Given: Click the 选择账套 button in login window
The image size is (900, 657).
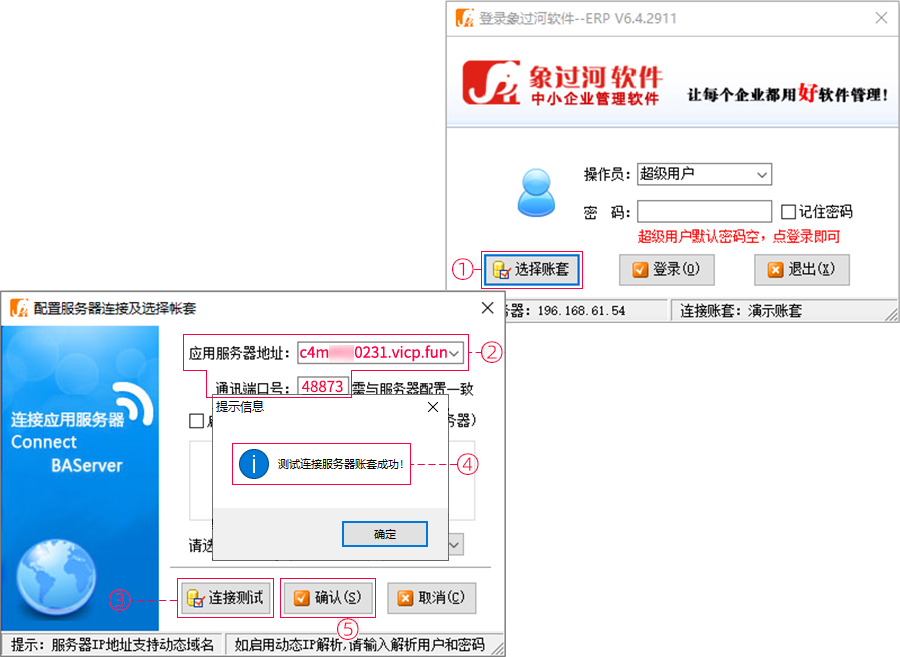Looking at the screenshot, I should (531, 269).
